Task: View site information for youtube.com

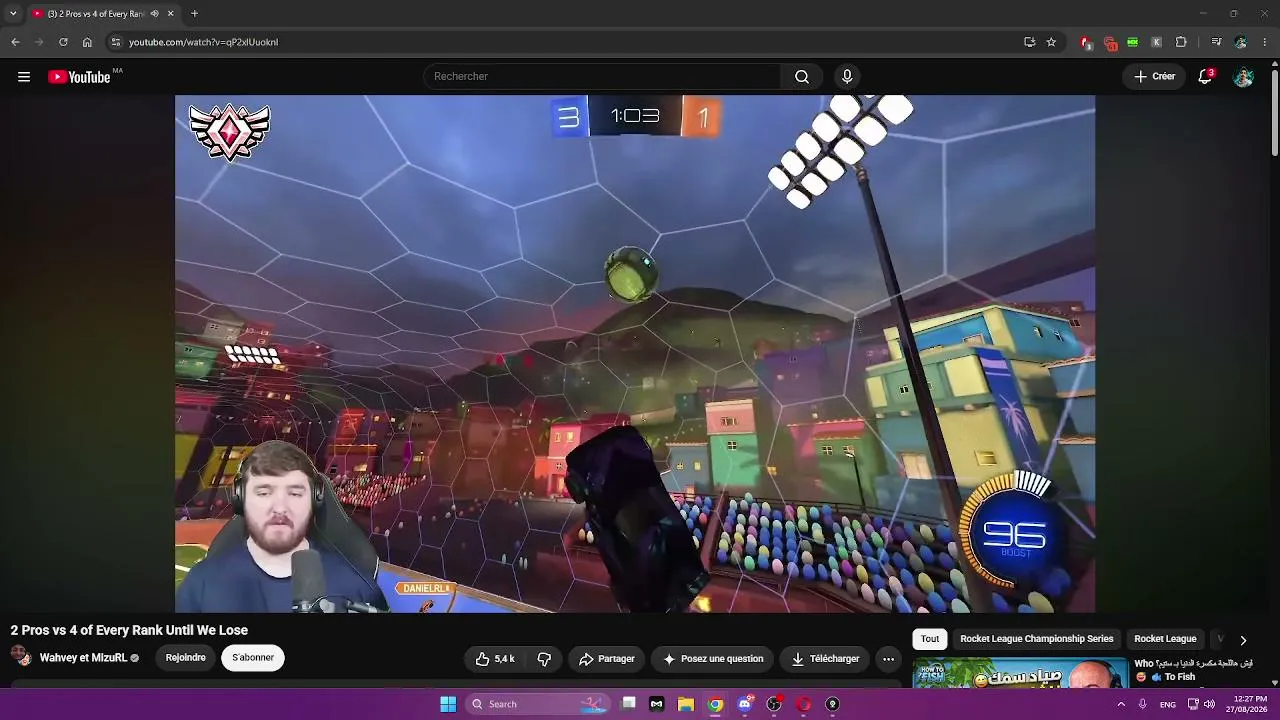Action: click(116, 42)
